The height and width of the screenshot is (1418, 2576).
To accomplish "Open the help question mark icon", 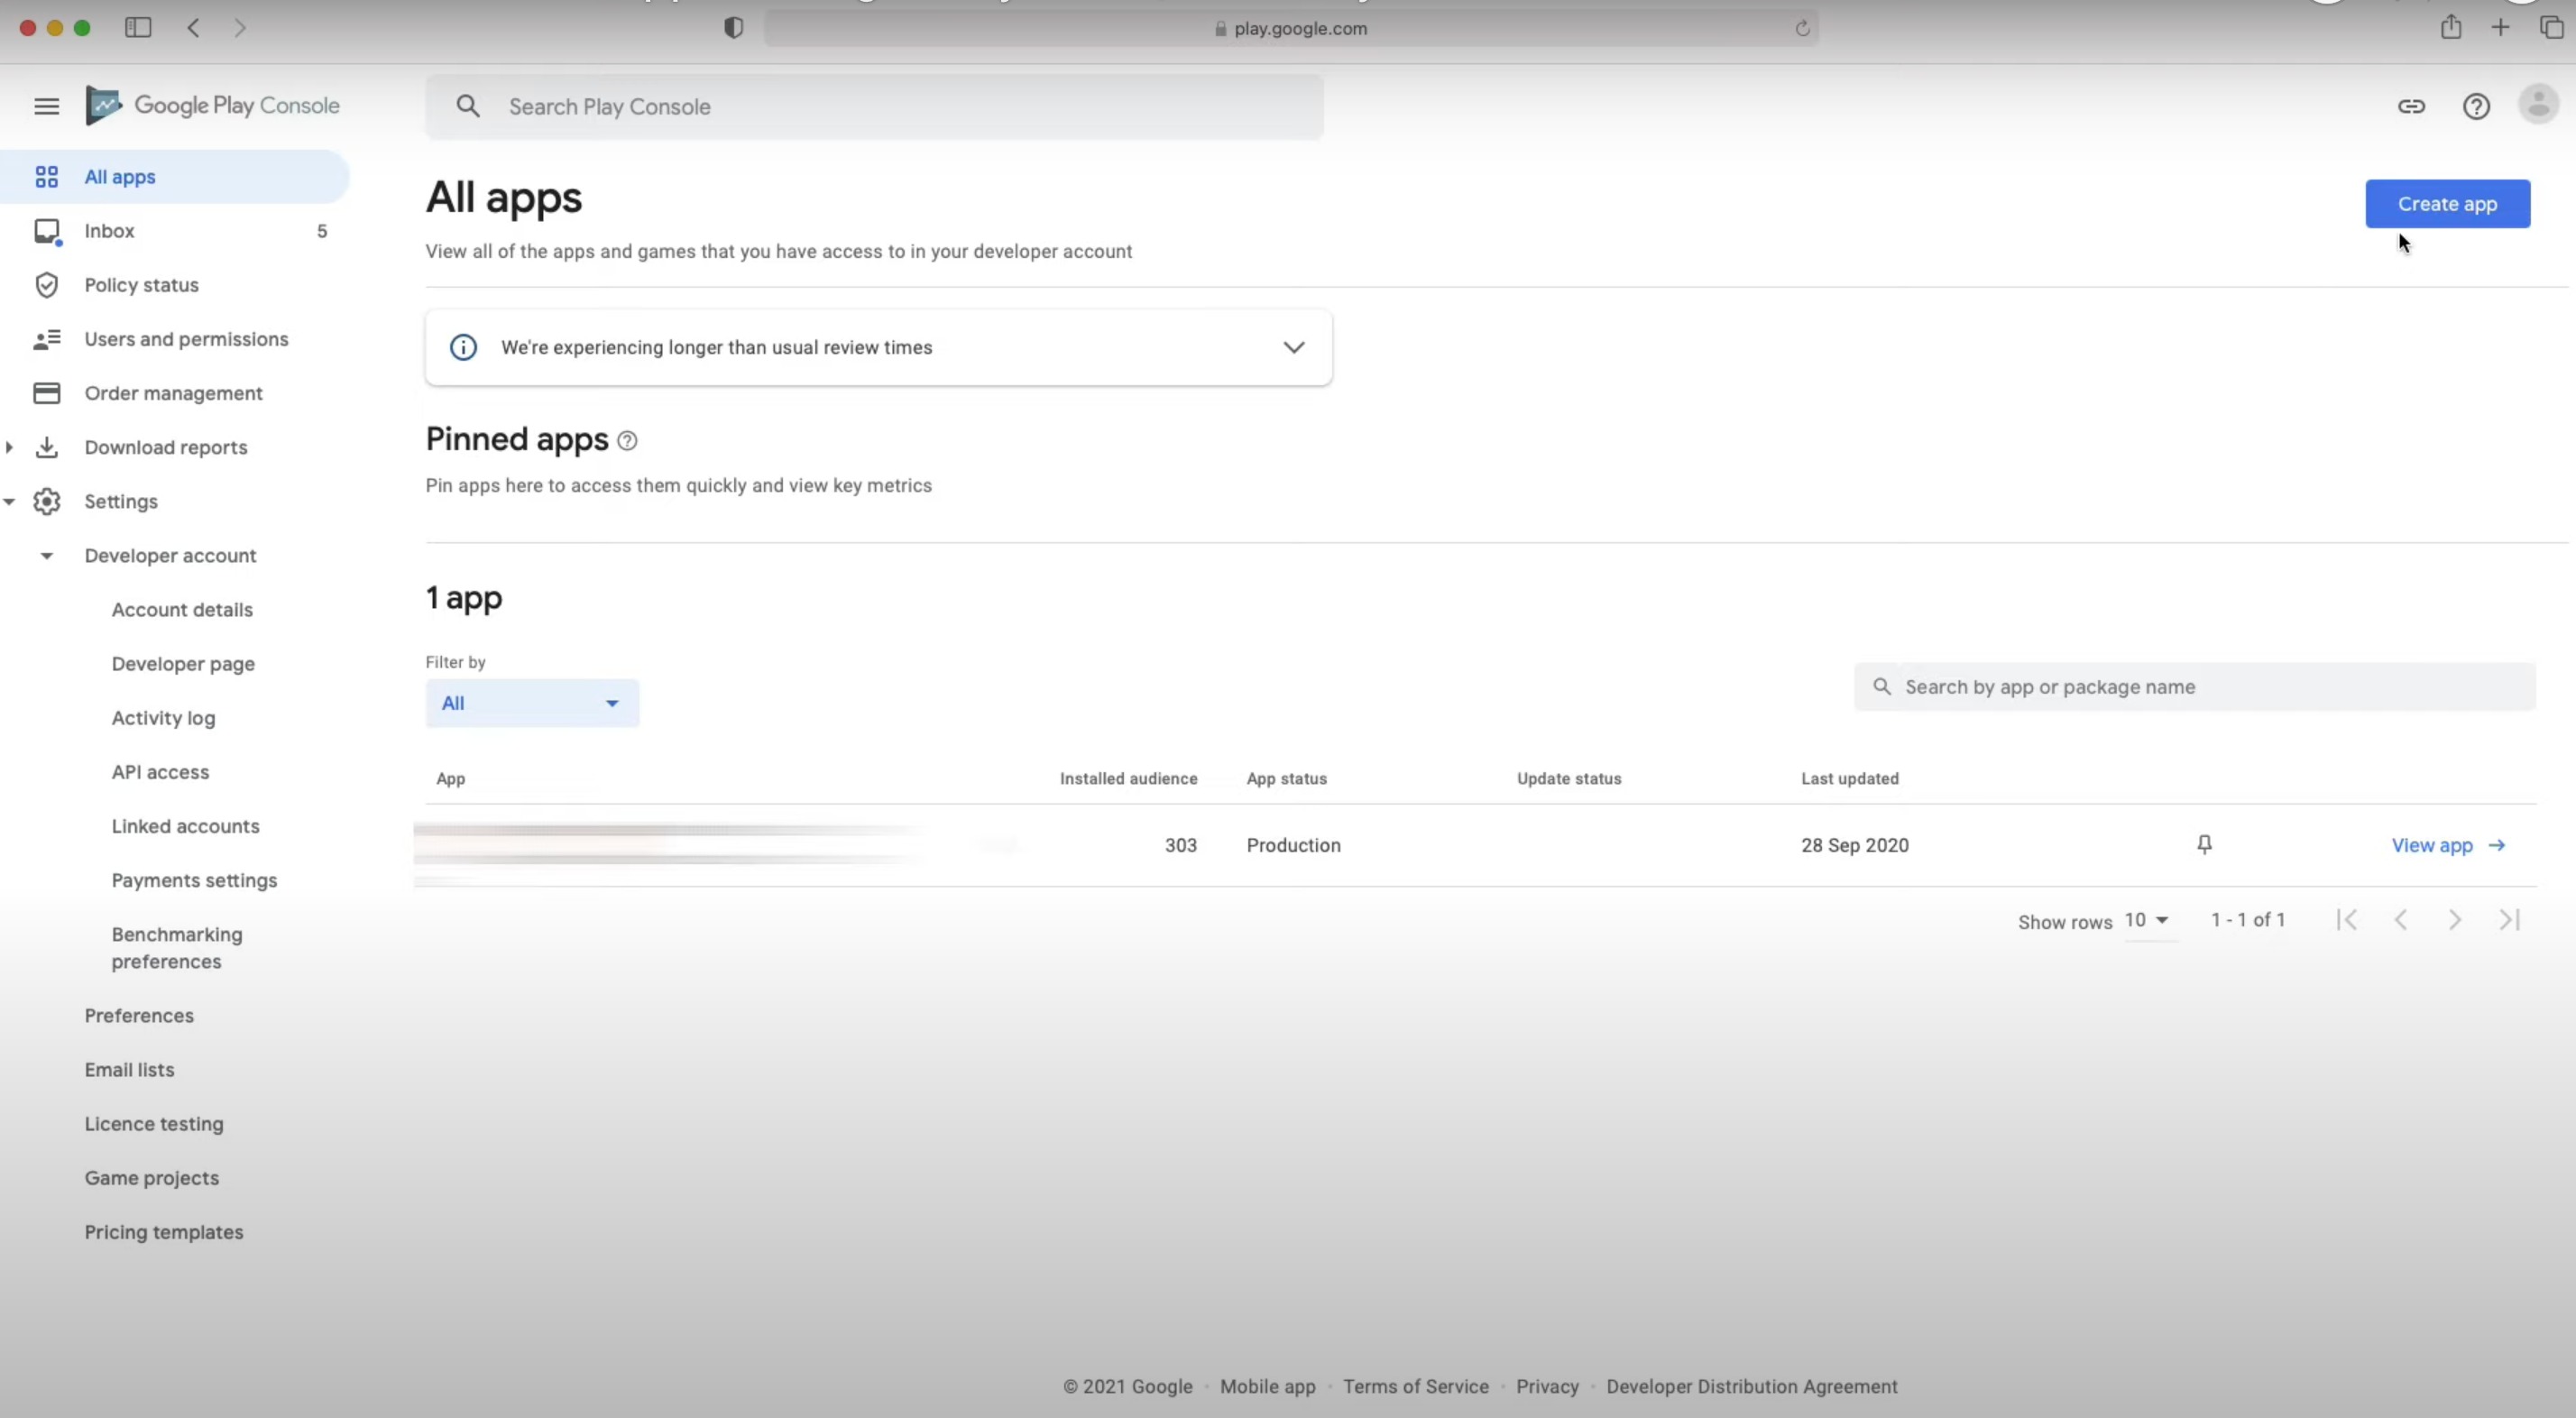I will click(x=2476, y=106).
